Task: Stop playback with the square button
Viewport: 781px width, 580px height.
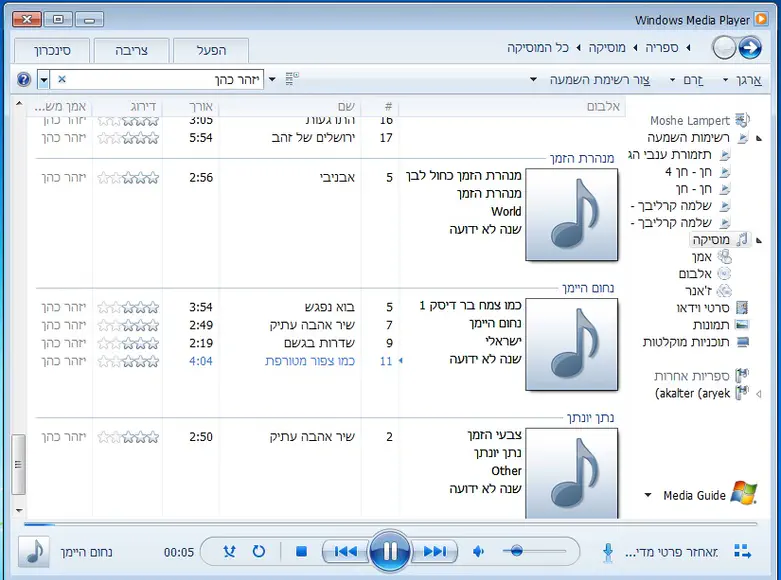Action: 301,551
